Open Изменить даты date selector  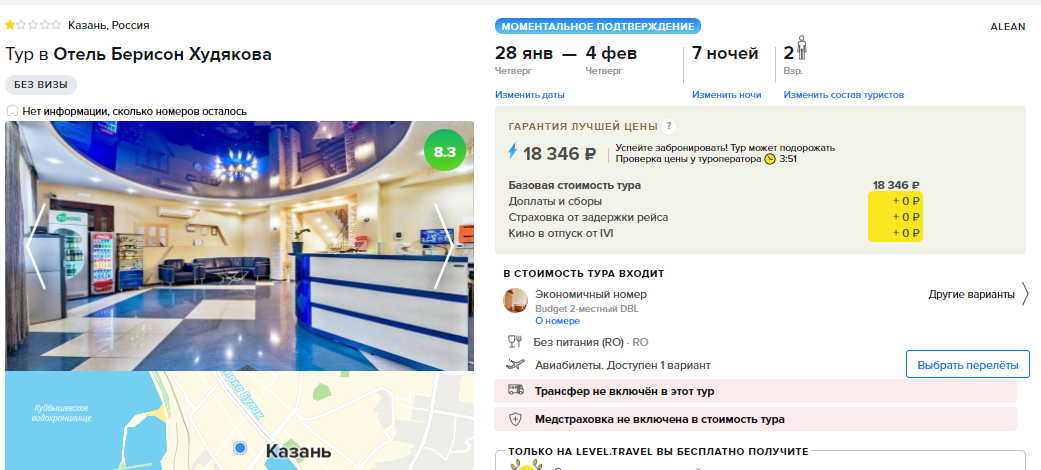pyautogui.click(x=529, y=95)
